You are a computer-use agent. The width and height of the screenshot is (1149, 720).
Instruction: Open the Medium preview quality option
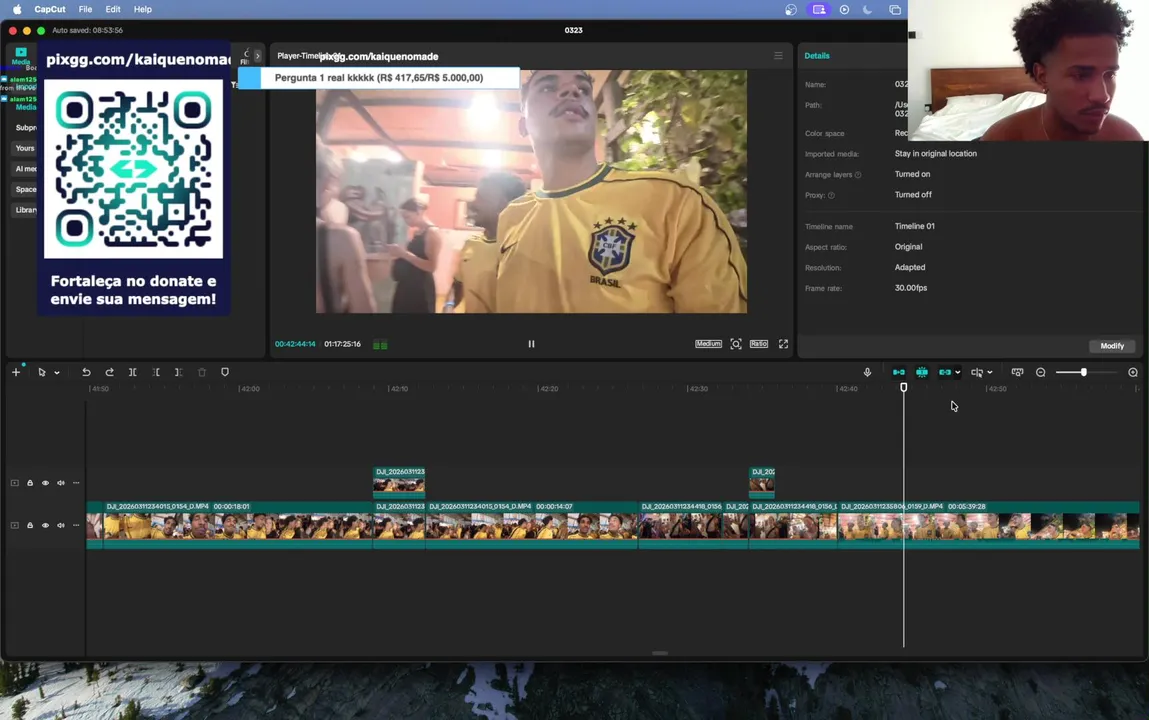point(708,344)
